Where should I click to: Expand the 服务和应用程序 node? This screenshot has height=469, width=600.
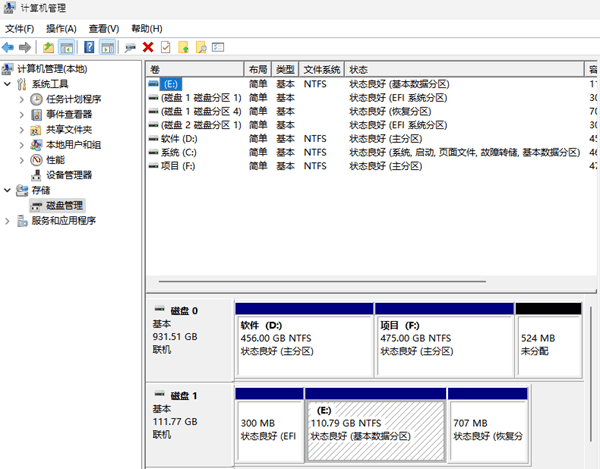pyautogui.click(x=9, y=220)
